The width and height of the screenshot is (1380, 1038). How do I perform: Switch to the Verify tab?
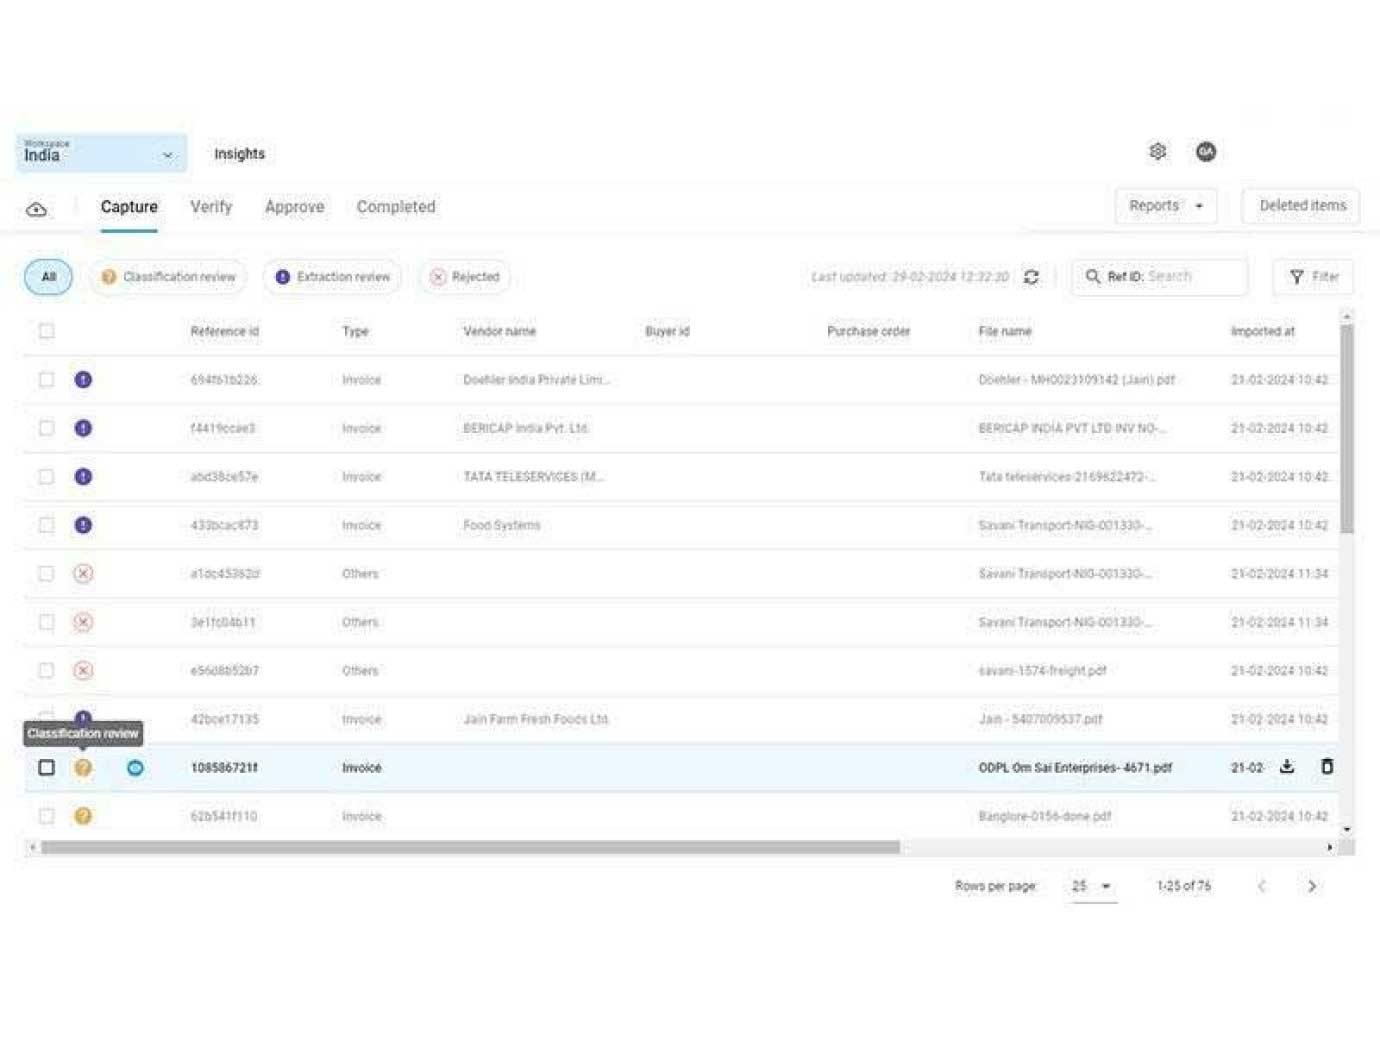pos(211,207)
